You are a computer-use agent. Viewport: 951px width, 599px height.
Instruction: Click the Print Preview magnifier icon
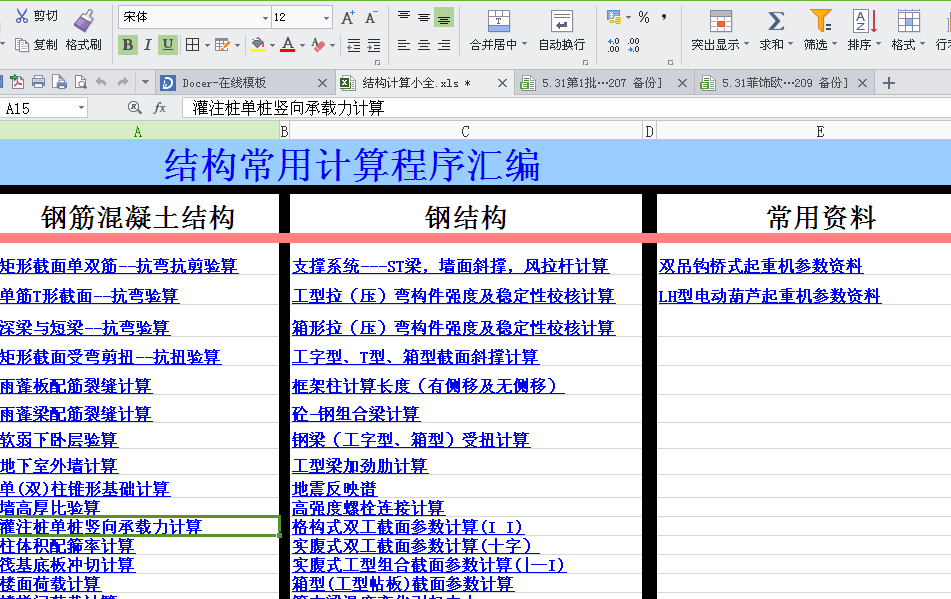coord(80,82)
